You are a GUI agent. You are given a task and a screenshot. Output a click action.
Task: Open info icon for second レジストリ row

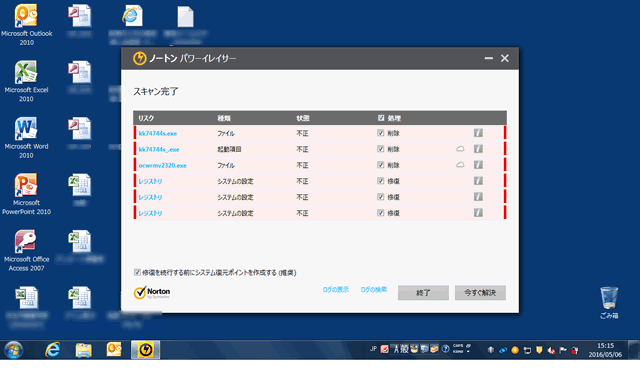478,196
